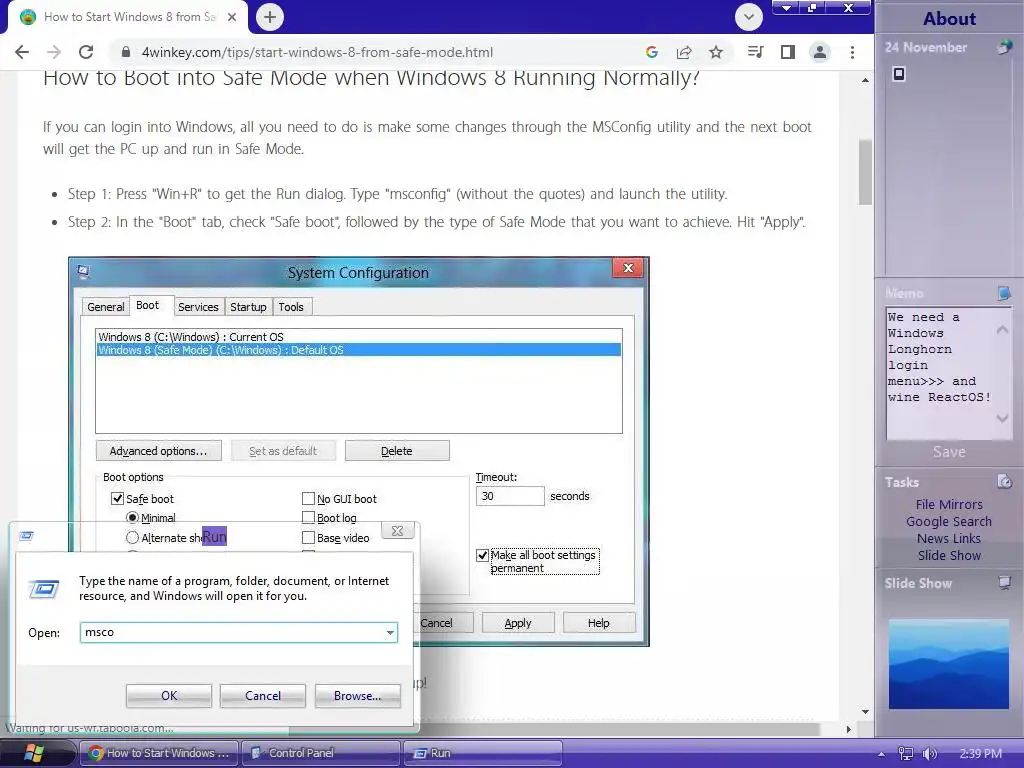Select Windows 8 (Safe Mode) Default OS entry
1024x768 pixels.
click(x=359, y=350)
